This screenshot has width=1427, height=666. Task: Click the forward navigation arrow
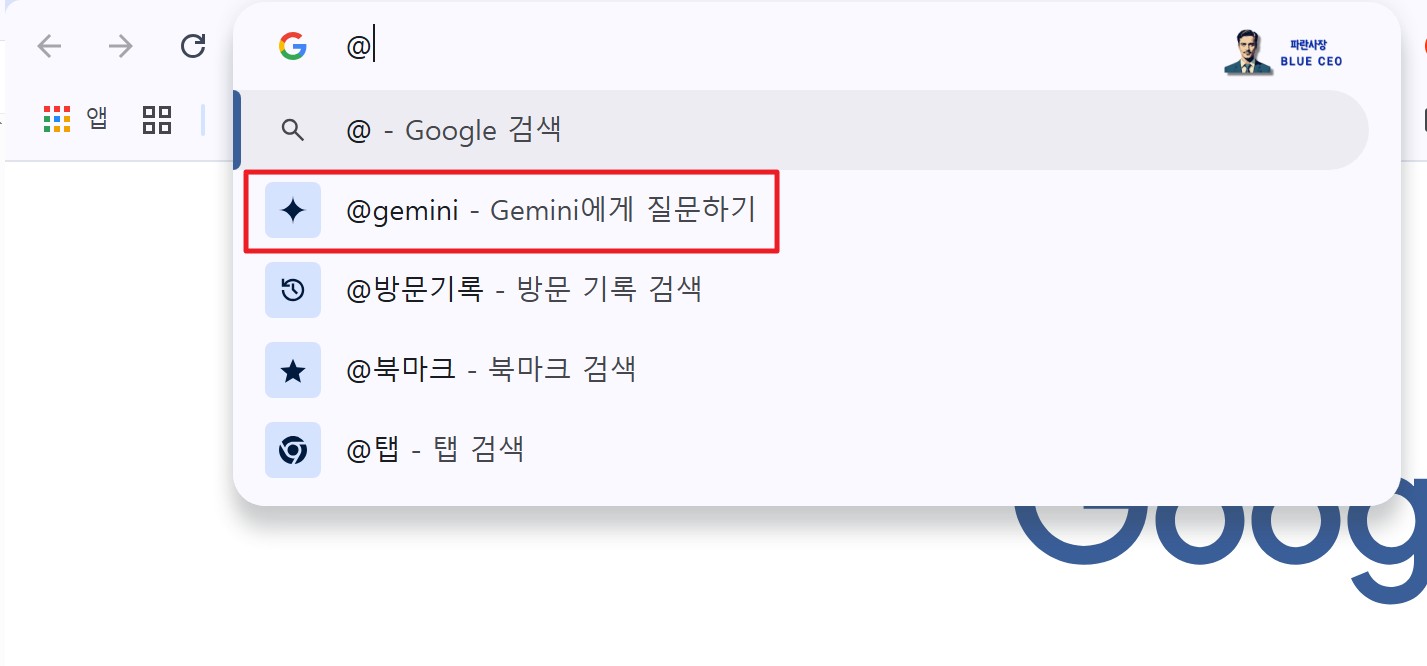click(120, 45)
